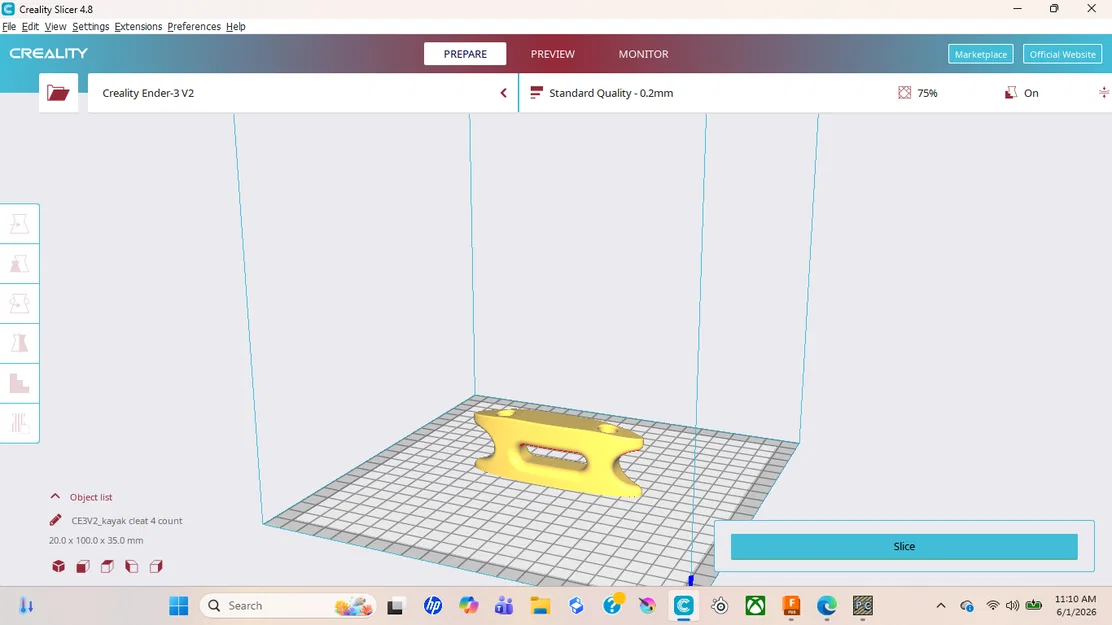Image resolution: width=1112 pixels, height=625 pixels.
Task: Select CE3V2_kayak cleat 4 count object
Action: click(127, 521)
